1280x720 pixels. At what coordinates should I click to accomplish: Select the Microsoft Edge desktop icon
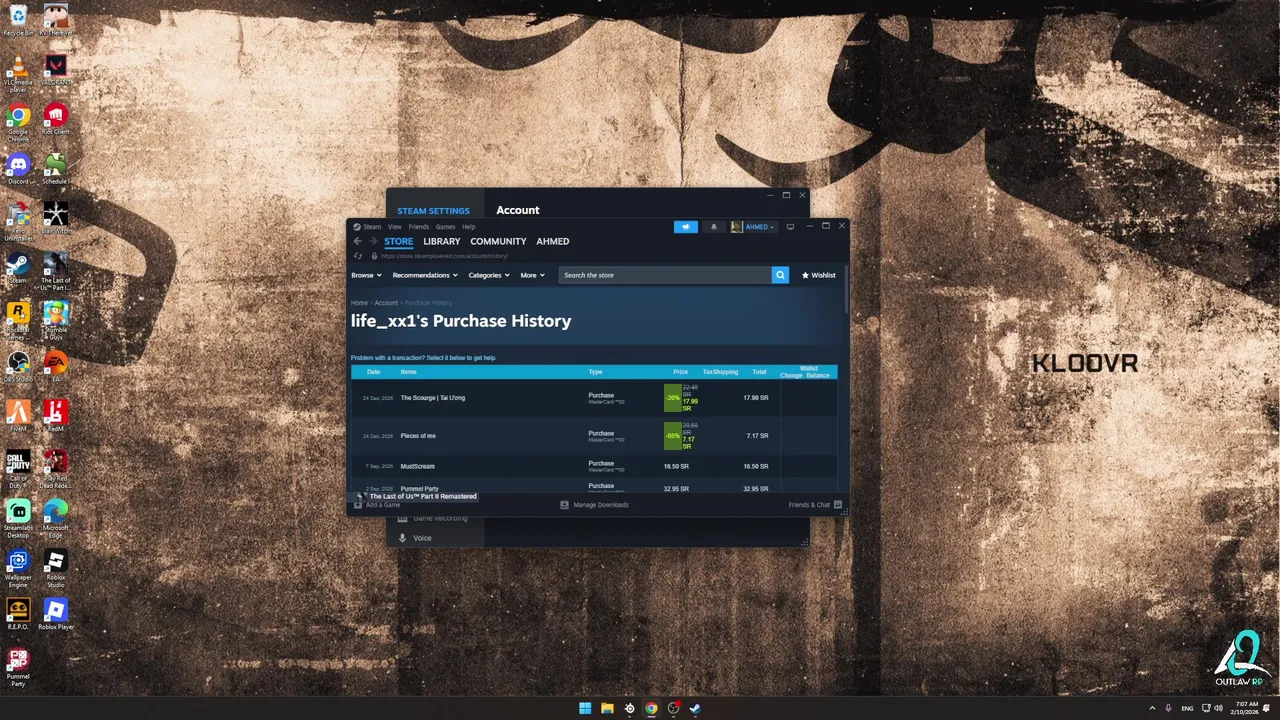pyautogui.click(x=56, y=520)
